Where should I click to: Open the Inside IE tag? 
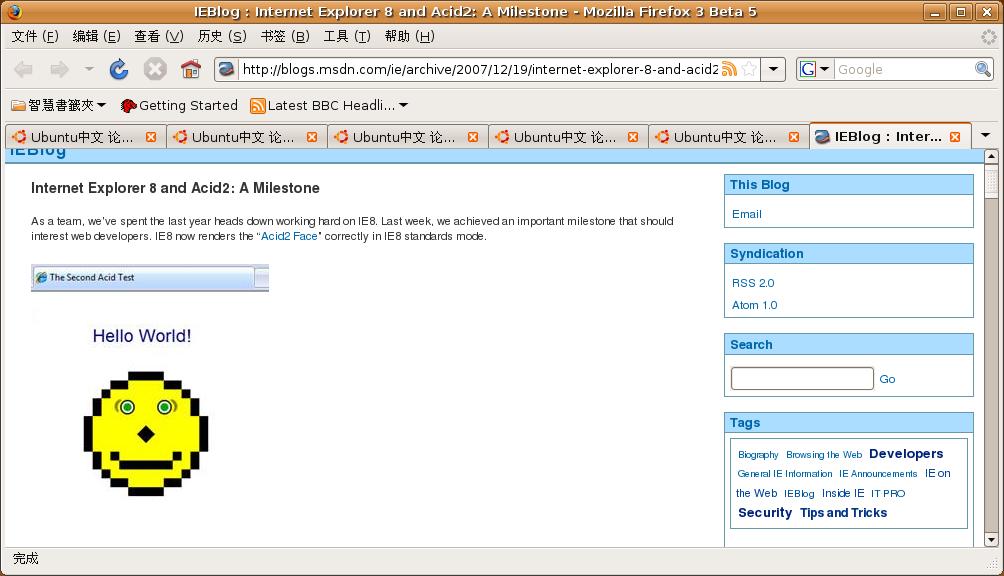[843, 493]
